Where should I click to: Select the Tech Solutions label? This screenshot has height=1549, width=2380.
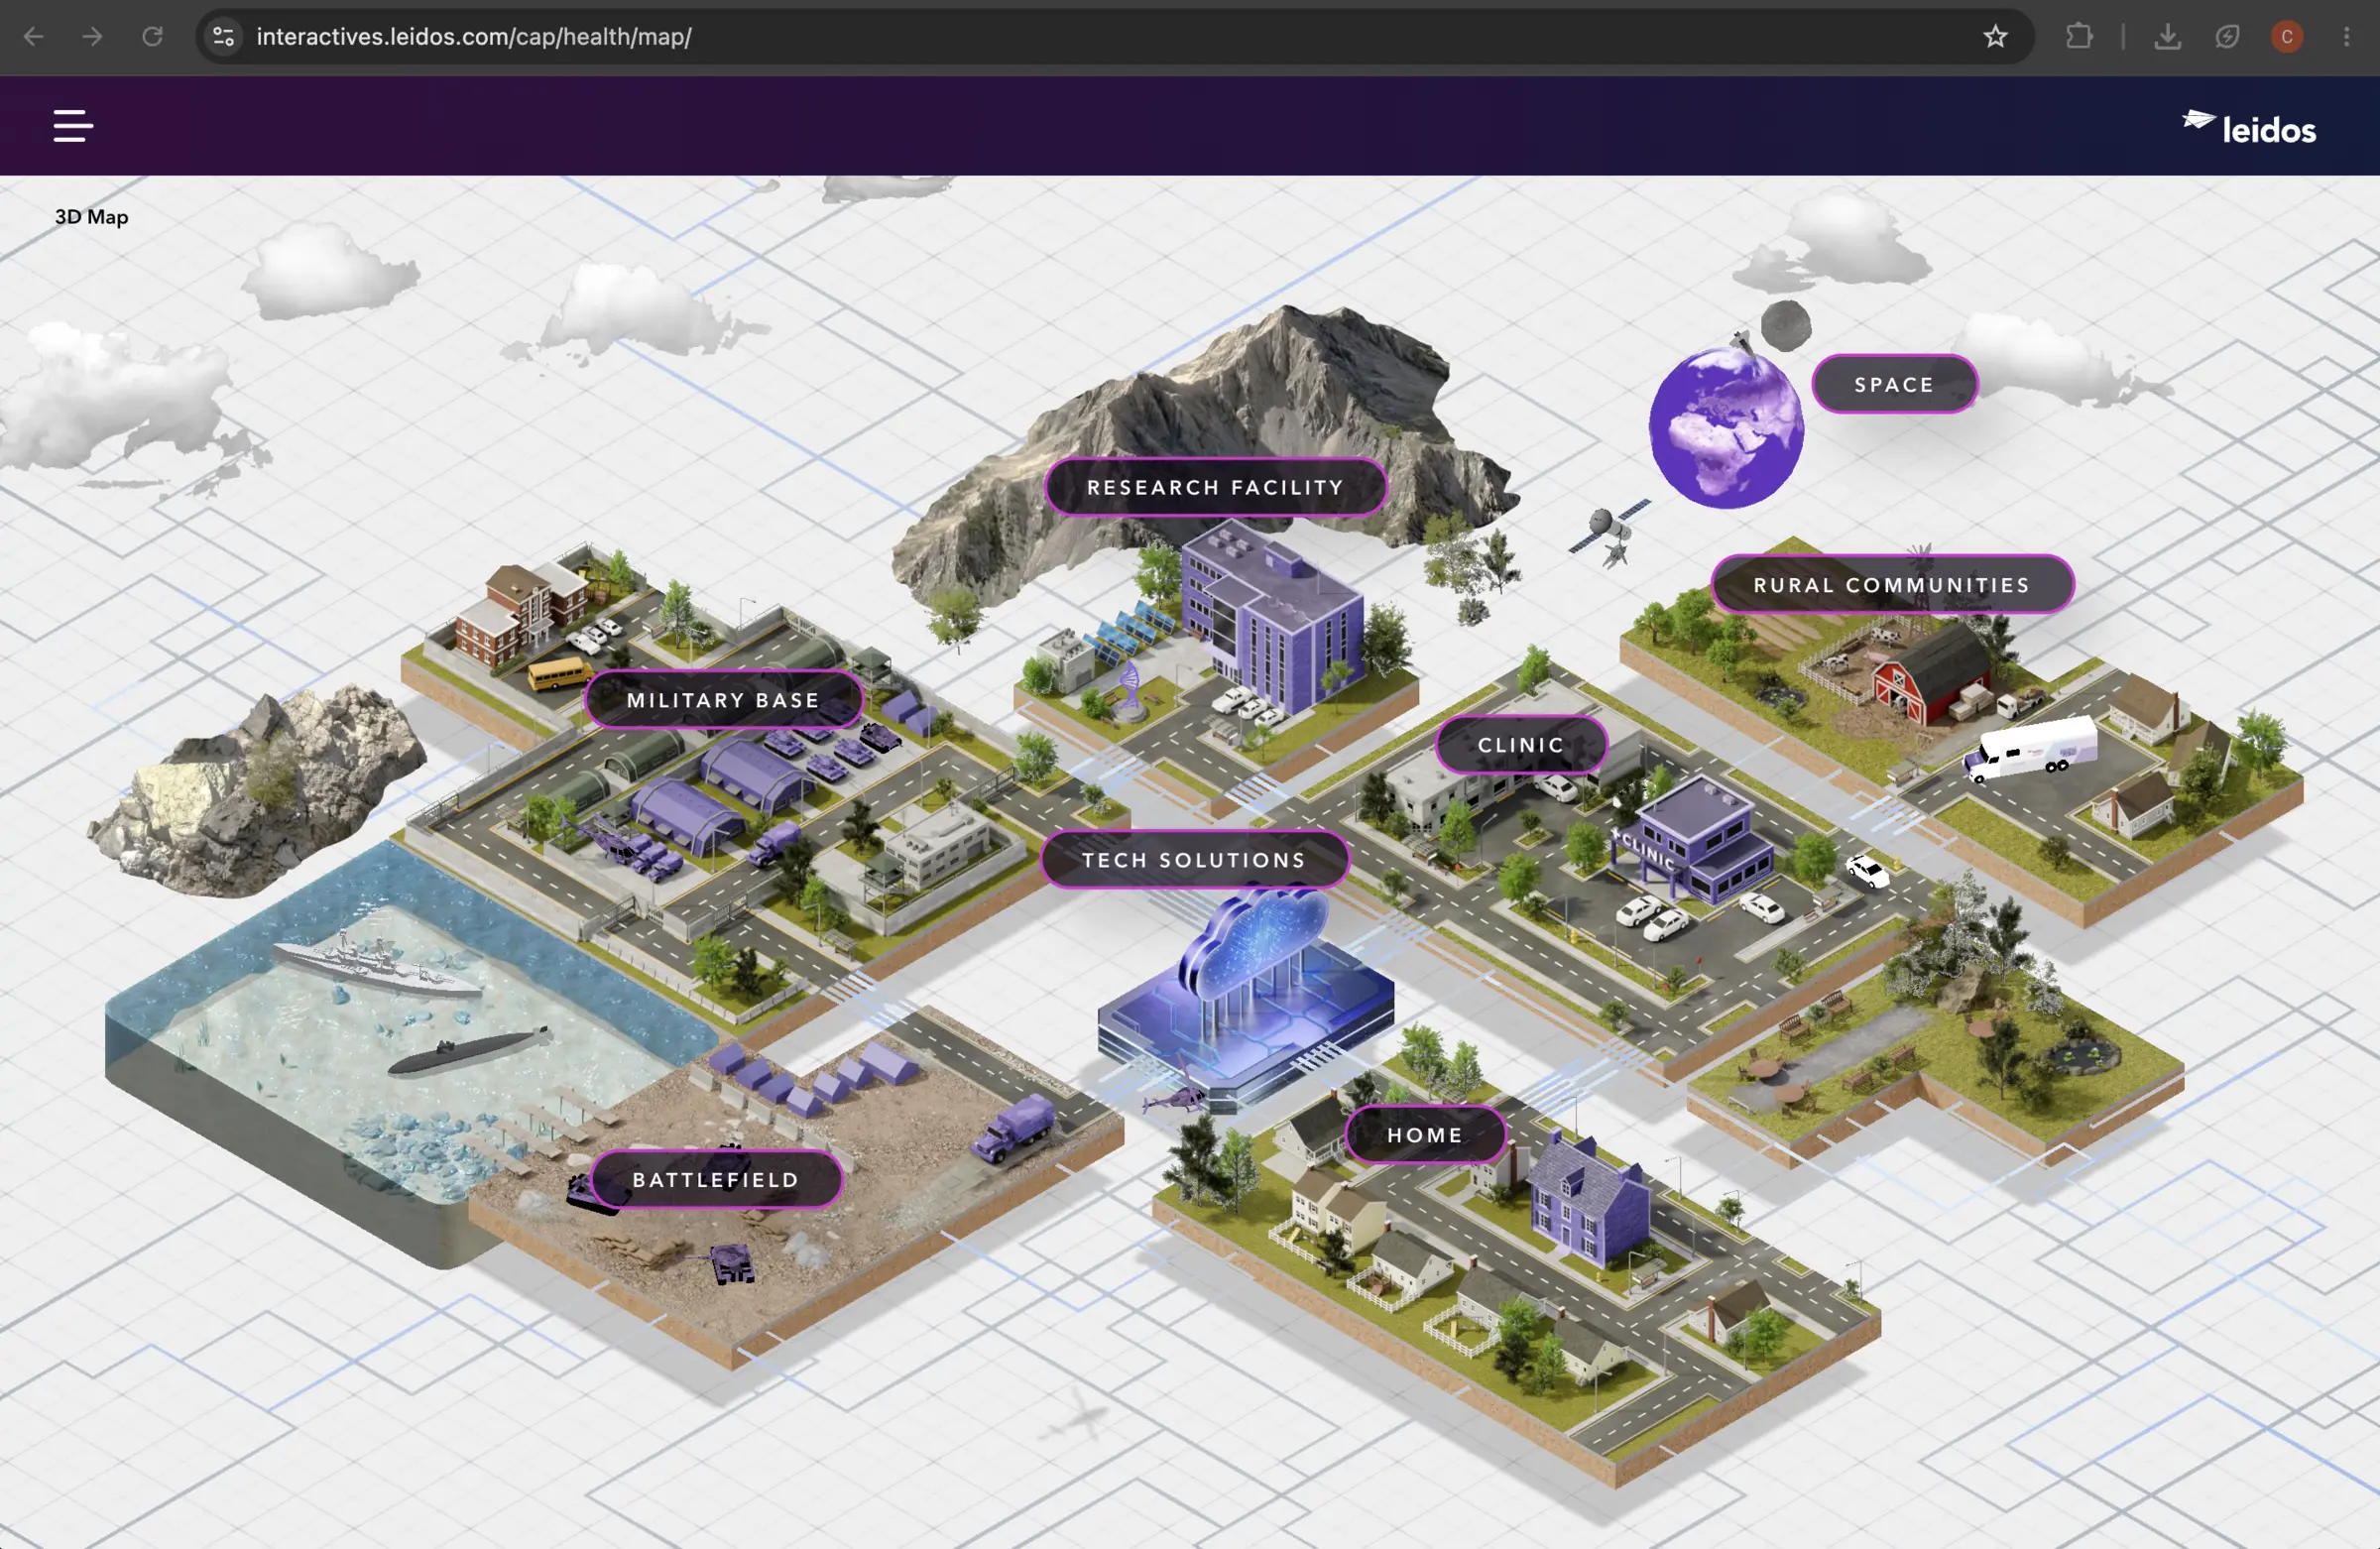[1194, 860]
